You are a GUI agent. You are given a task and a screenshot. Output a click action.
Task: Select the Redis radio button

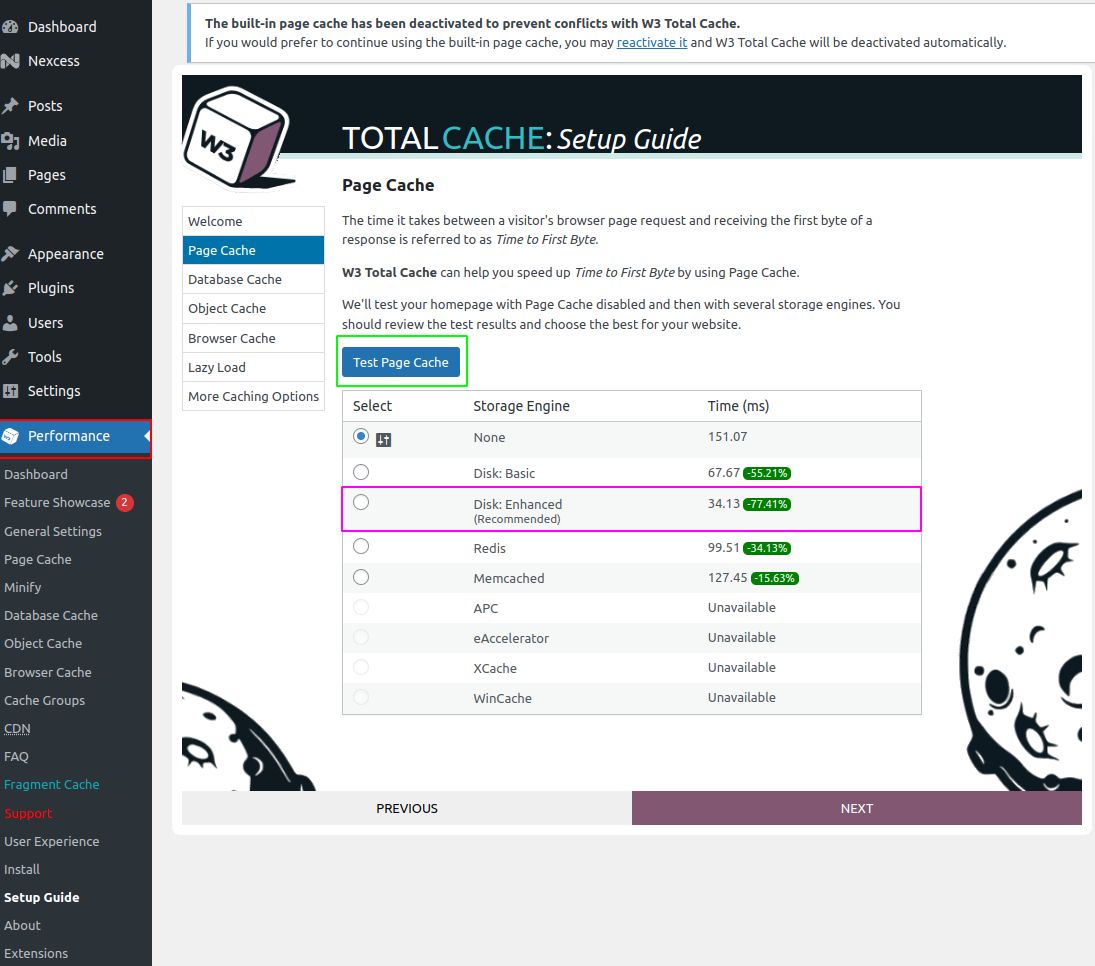click(360, 546)
